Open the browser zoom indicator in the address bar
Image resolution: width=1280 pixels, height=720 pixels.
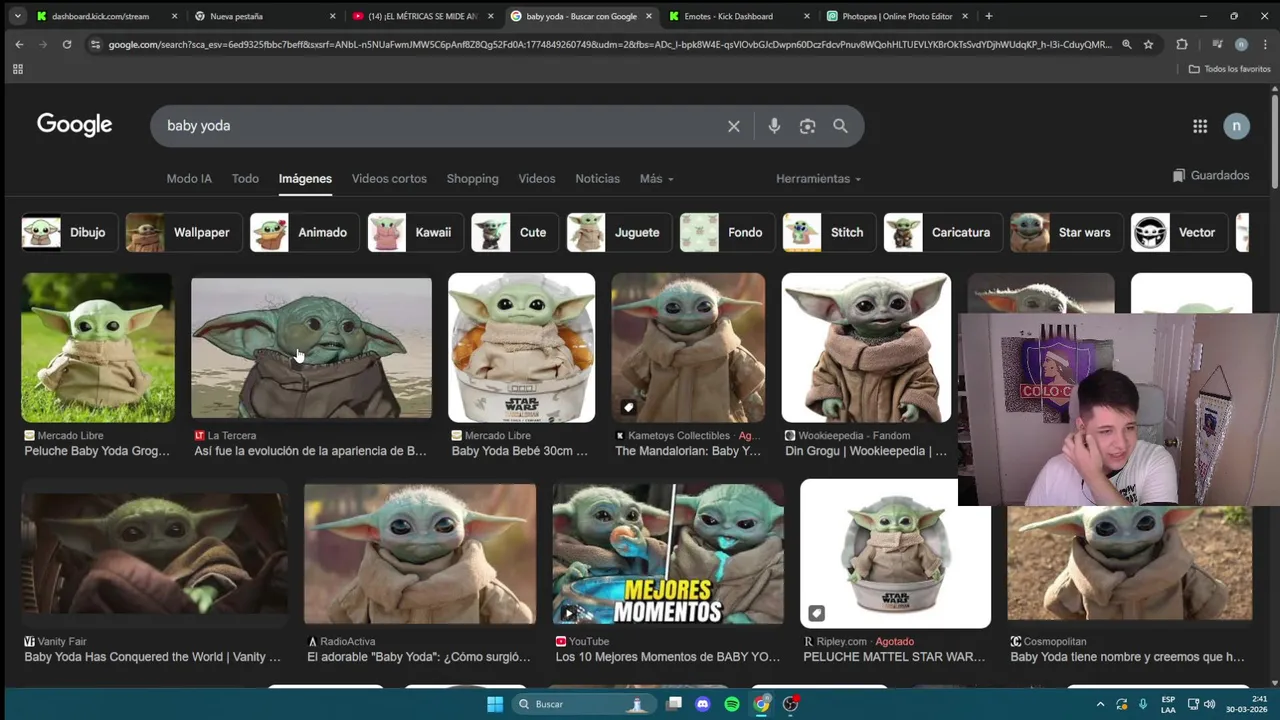click(x=1127, y=44)
